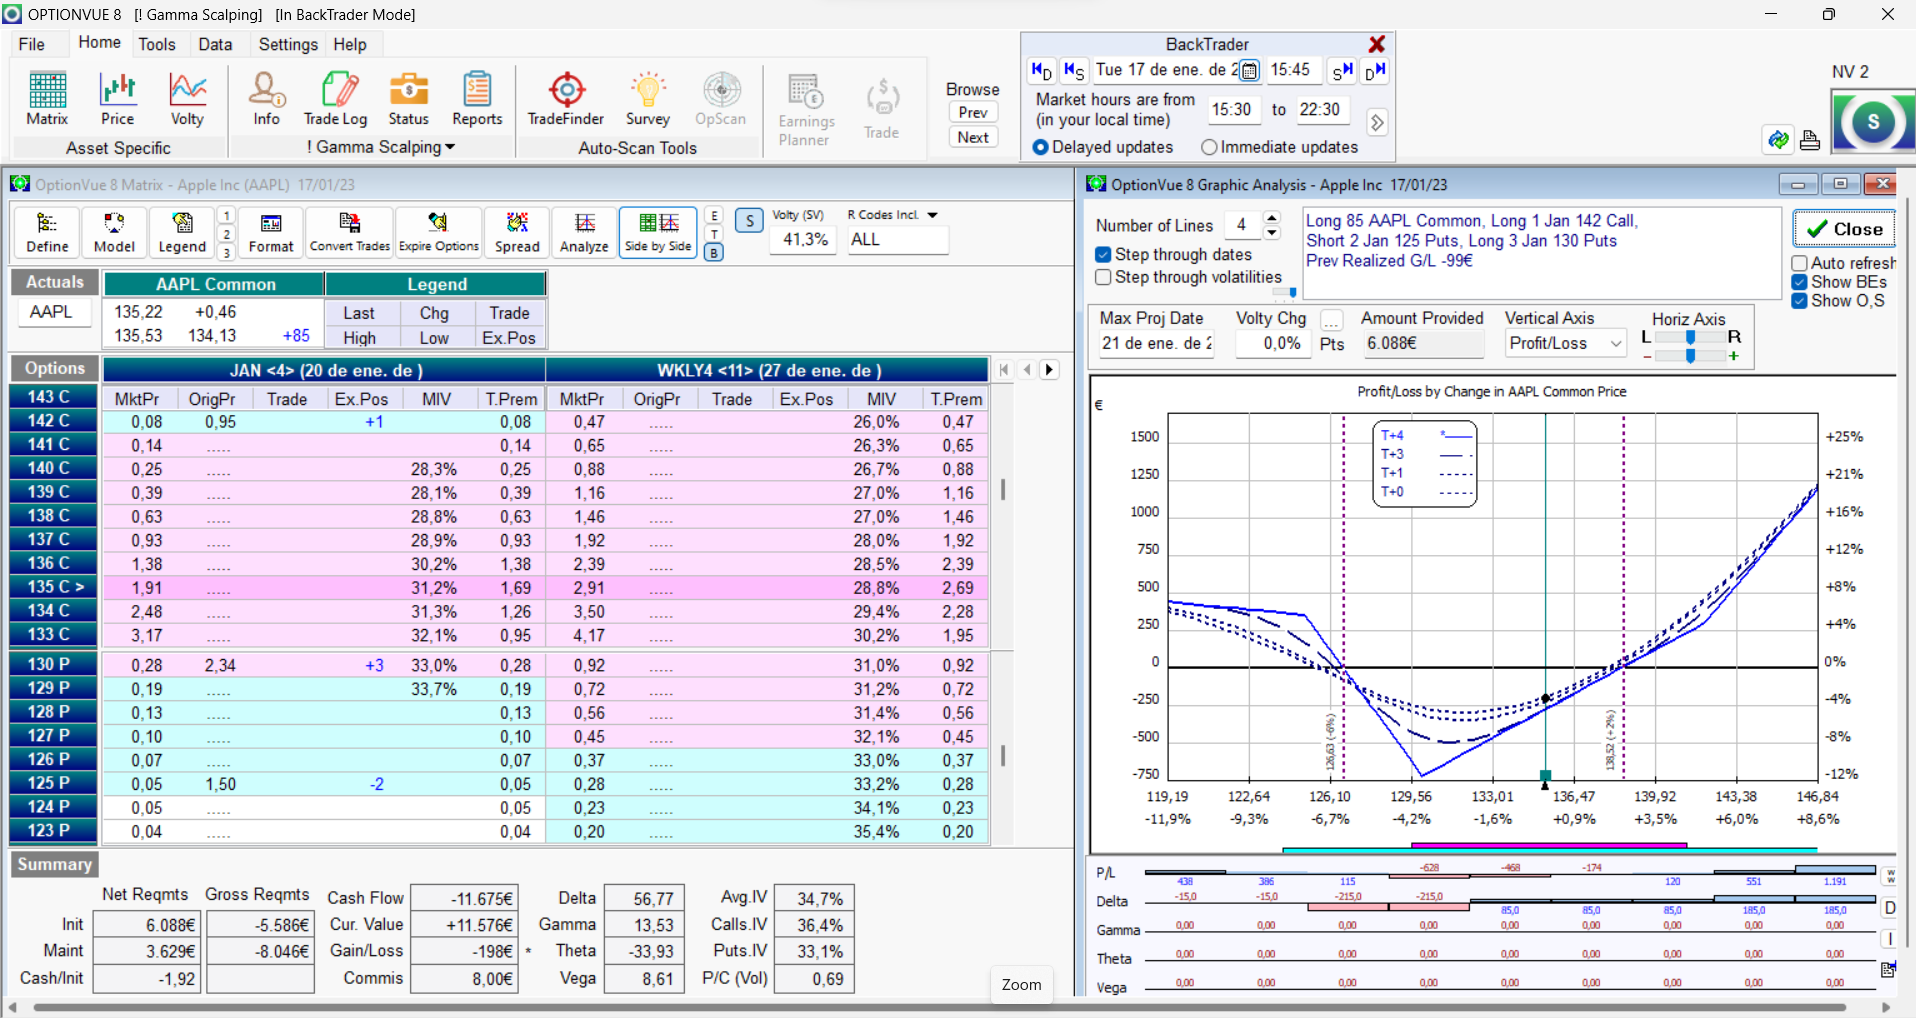Close the Graphic Analysis with Close button

click(1844, 229)
